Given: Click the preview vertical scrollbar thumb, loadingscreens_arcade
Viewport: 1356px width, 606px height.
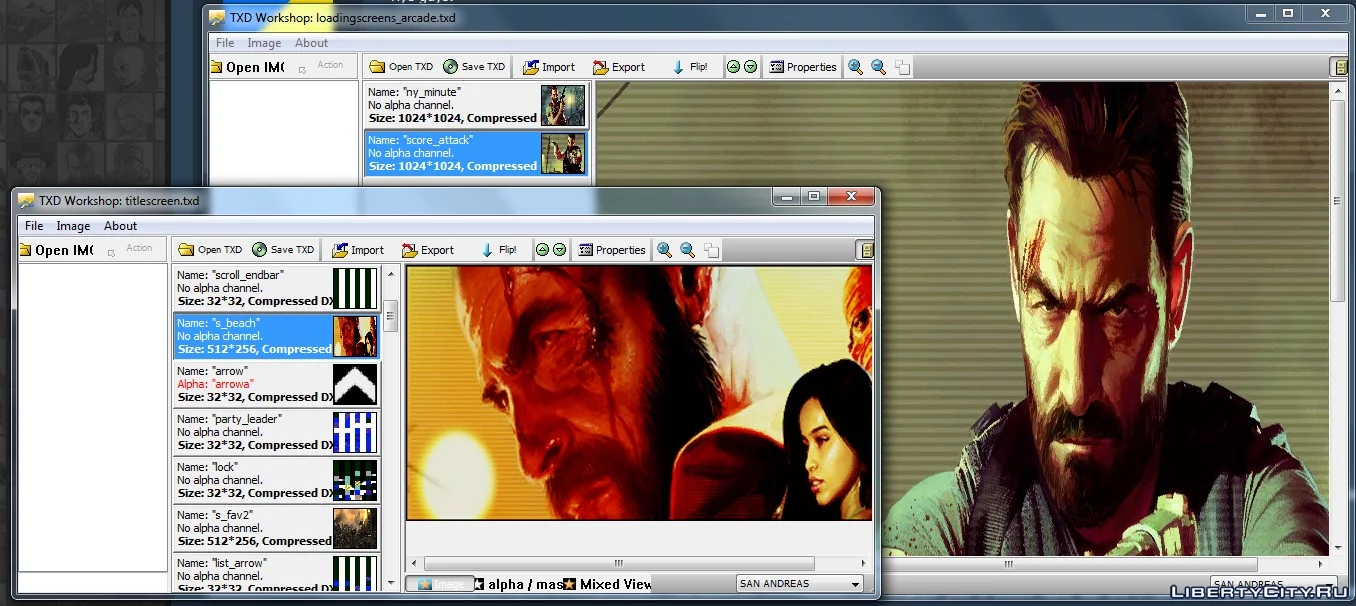Looking at the screenshot, I should (1339, 199).
